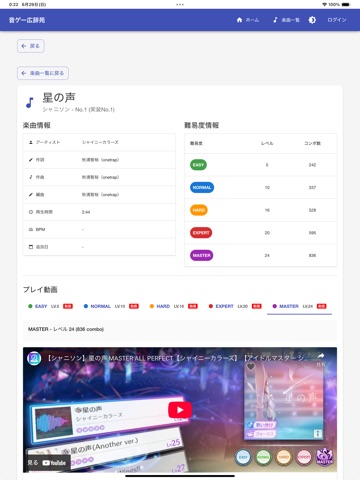Click the 作詞 pencil icon row

click(x=31, y=160)
